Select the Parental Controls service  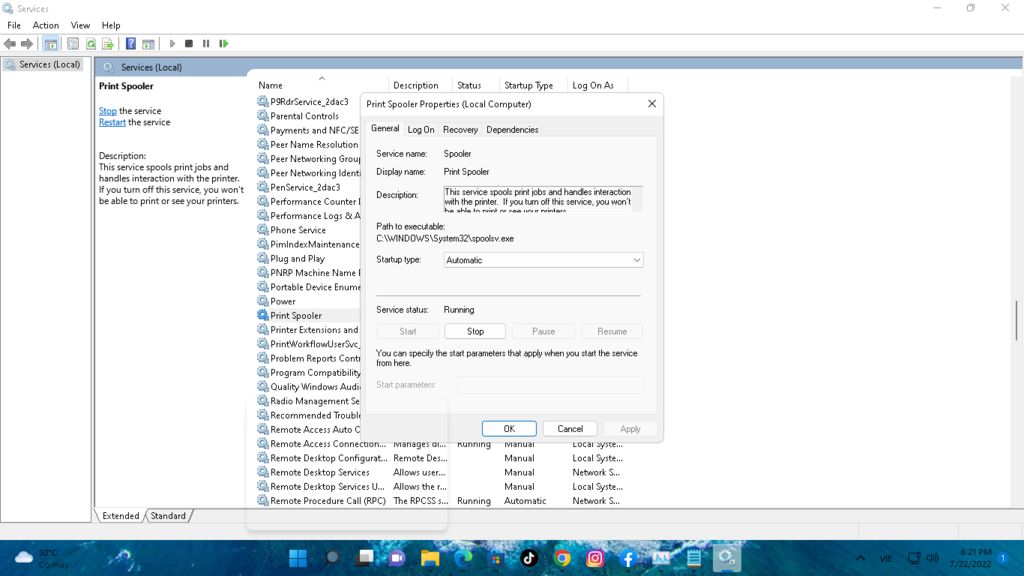tap(304, 116)
